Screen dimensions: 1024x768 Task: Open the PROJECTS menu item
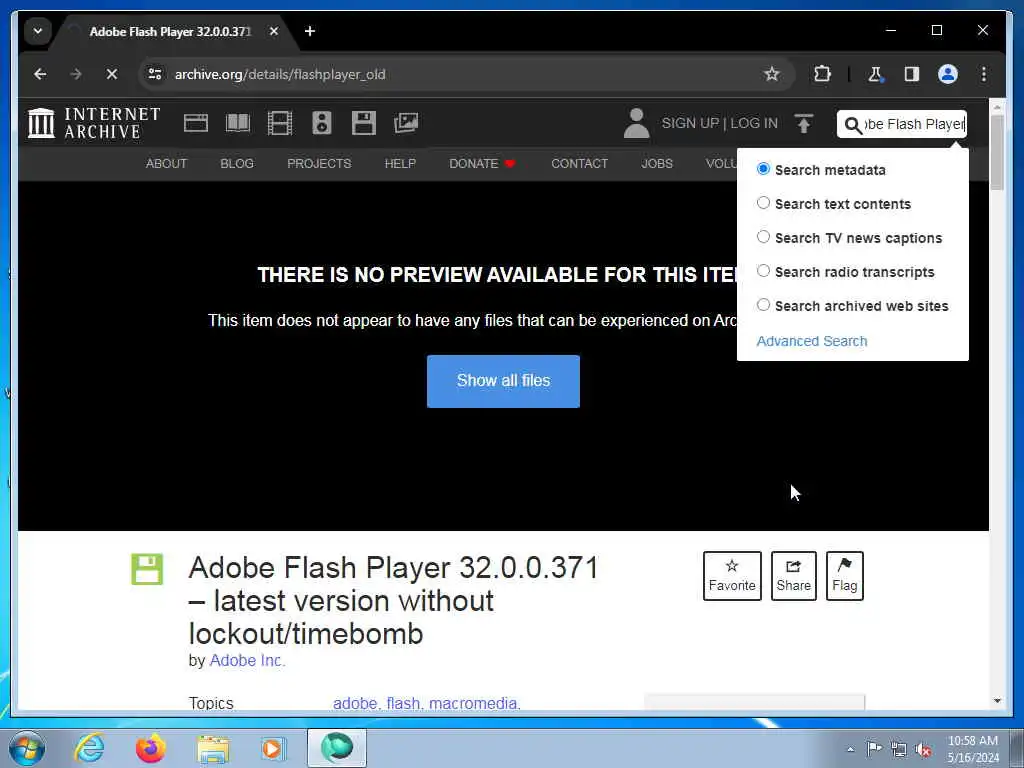click(x=319, y=163)
